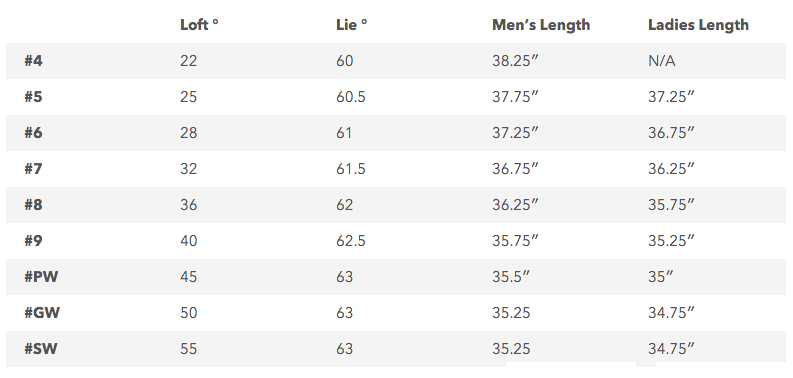The image size is (793, 378).
Task: Click the #4 row label
Action: (33, 61)
